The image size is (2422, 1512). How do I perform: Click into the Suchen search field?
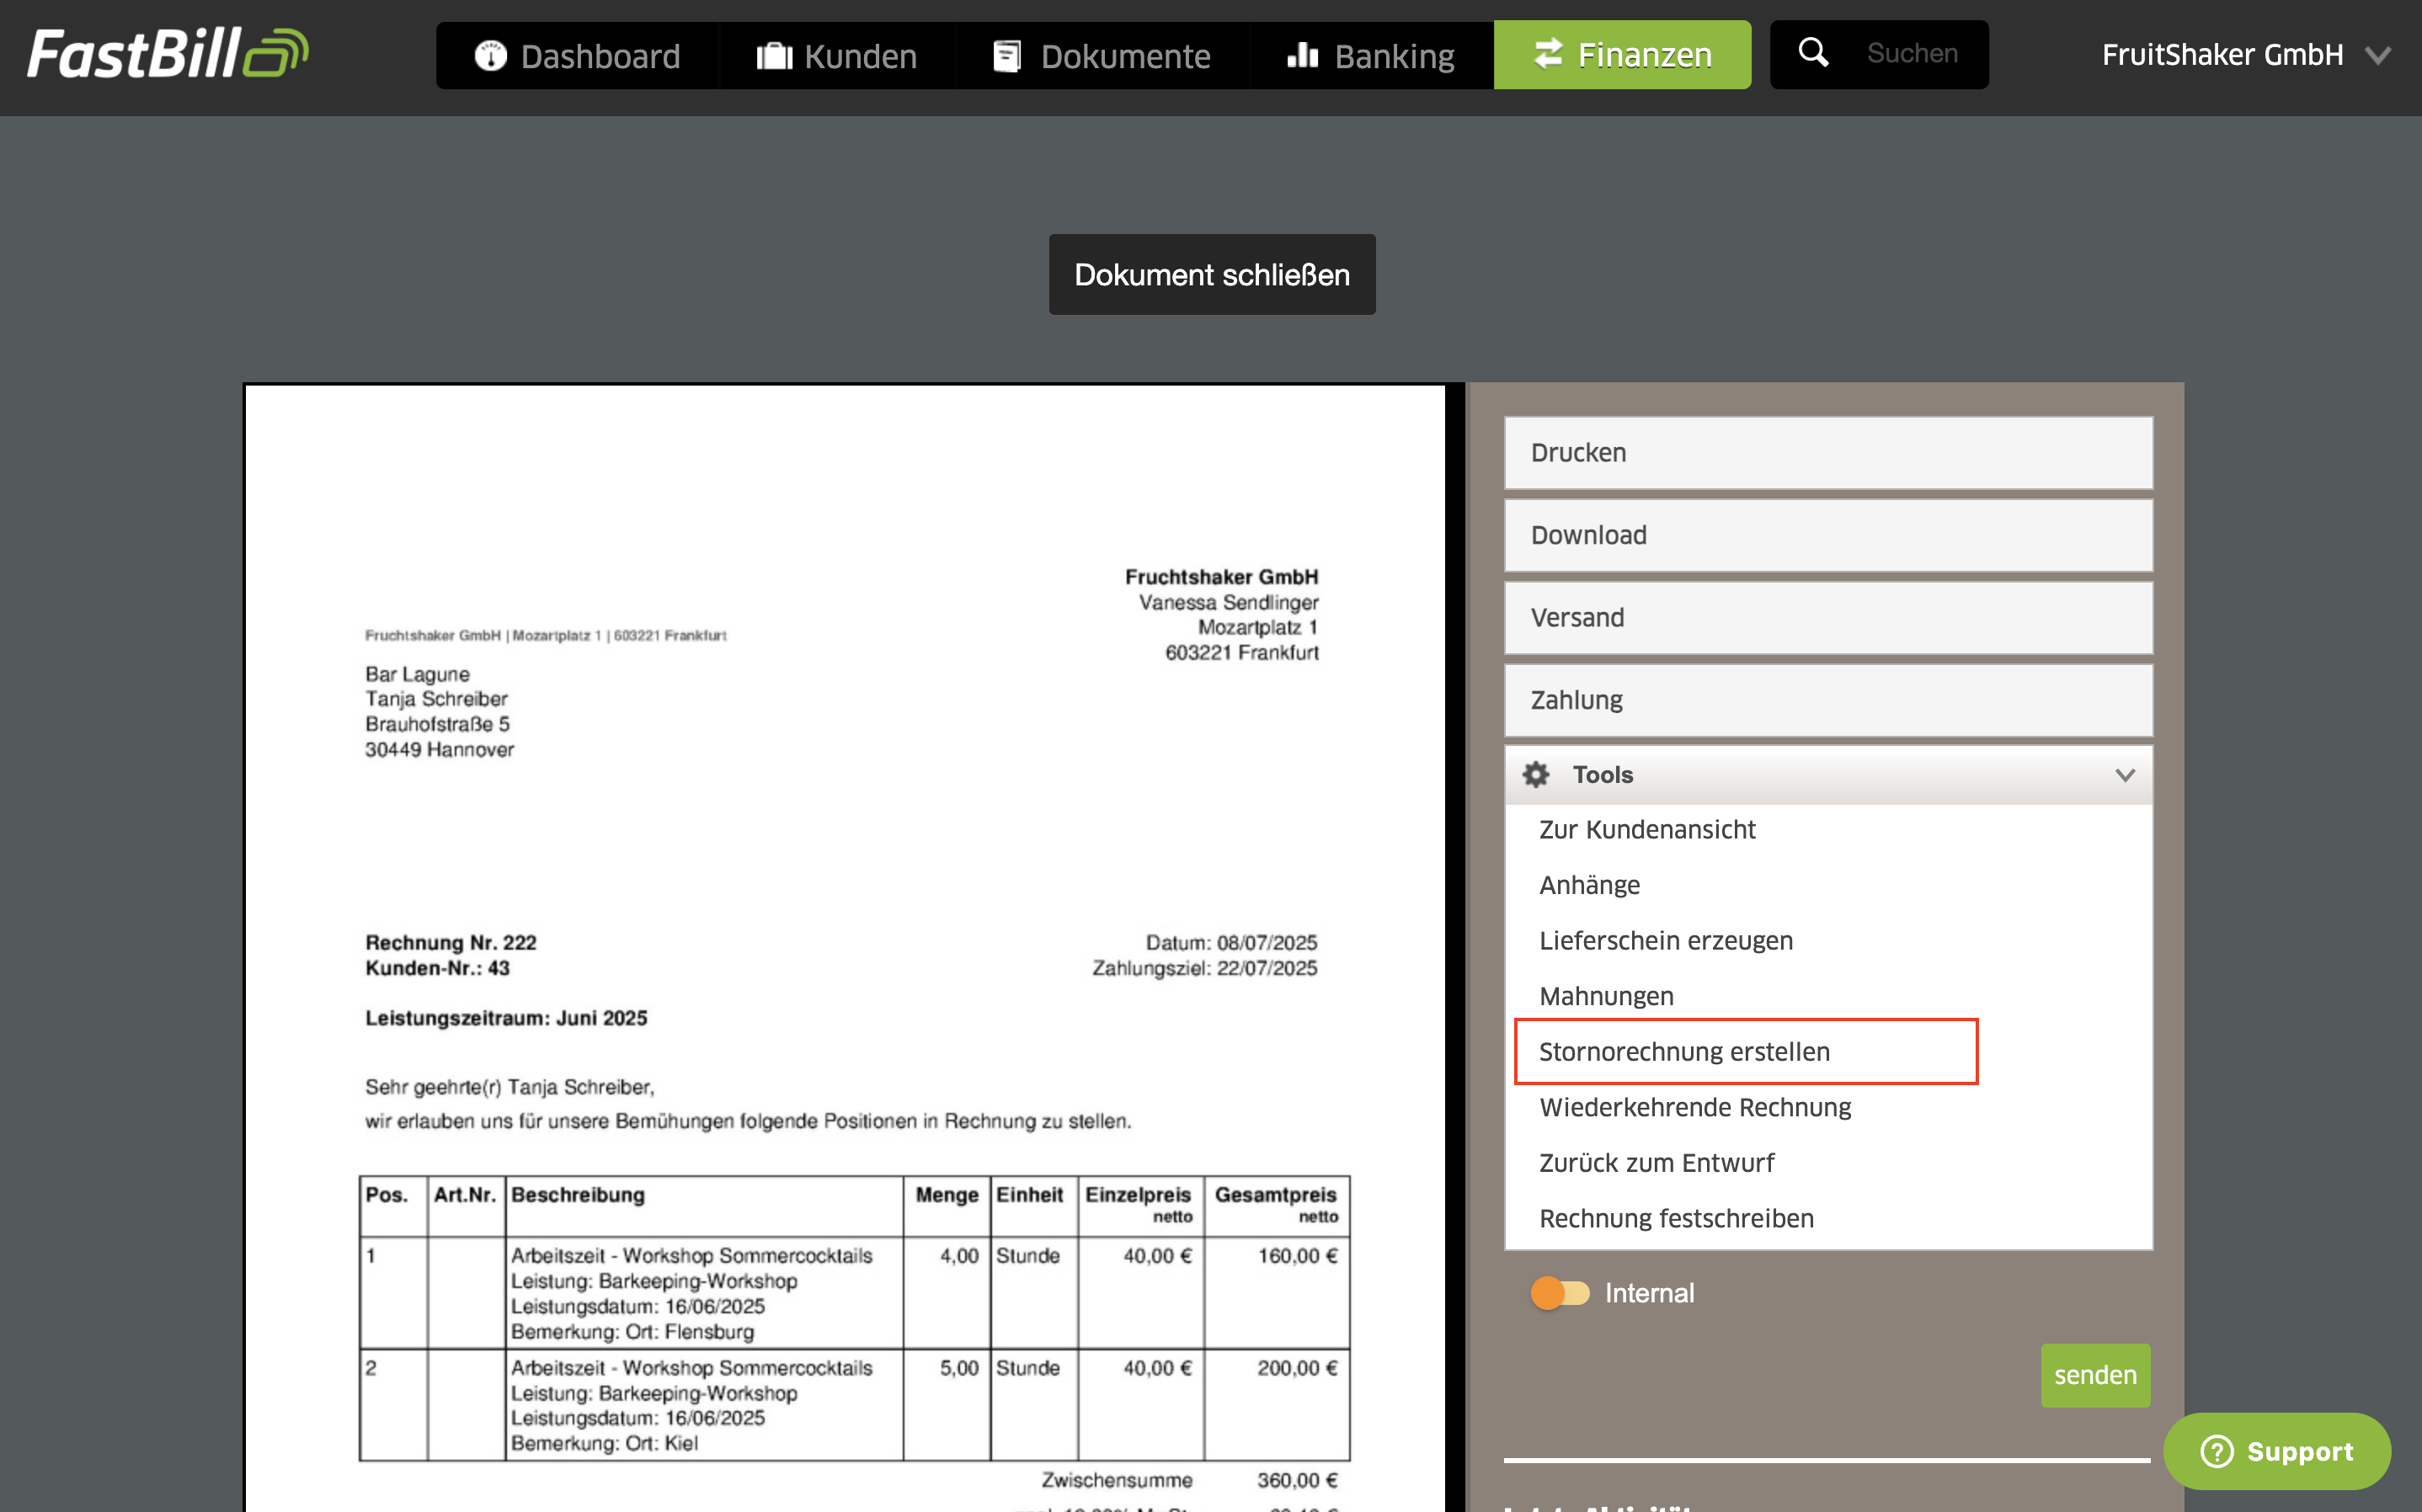[1912, 54]
